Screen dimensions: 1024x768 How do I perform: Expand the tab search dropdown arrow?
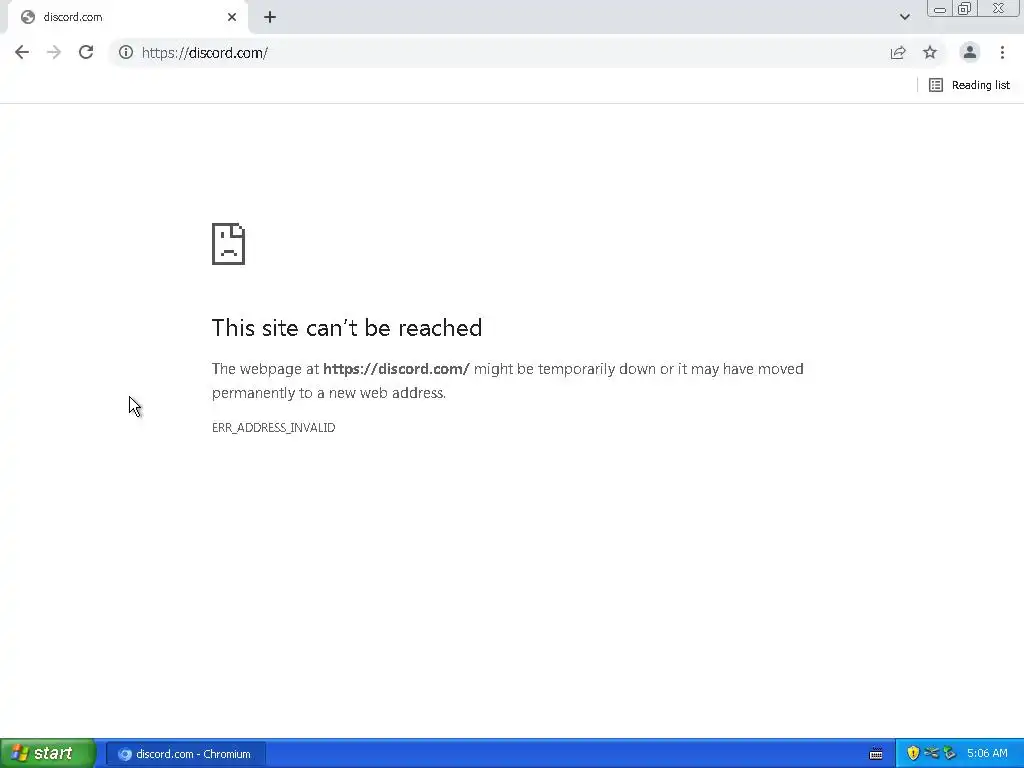[904, 17]
